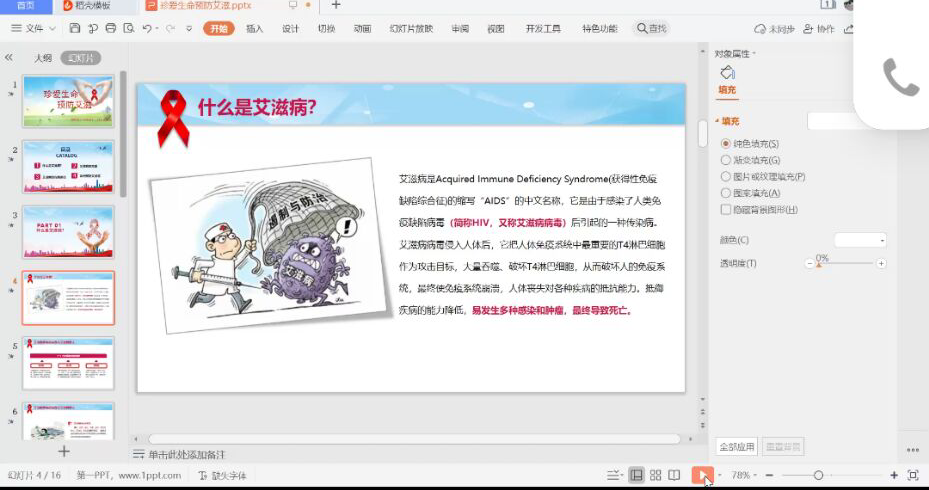Click the Save icon in the toolbar
Viewport: 929px width, 490px height.
coord(76,29)
